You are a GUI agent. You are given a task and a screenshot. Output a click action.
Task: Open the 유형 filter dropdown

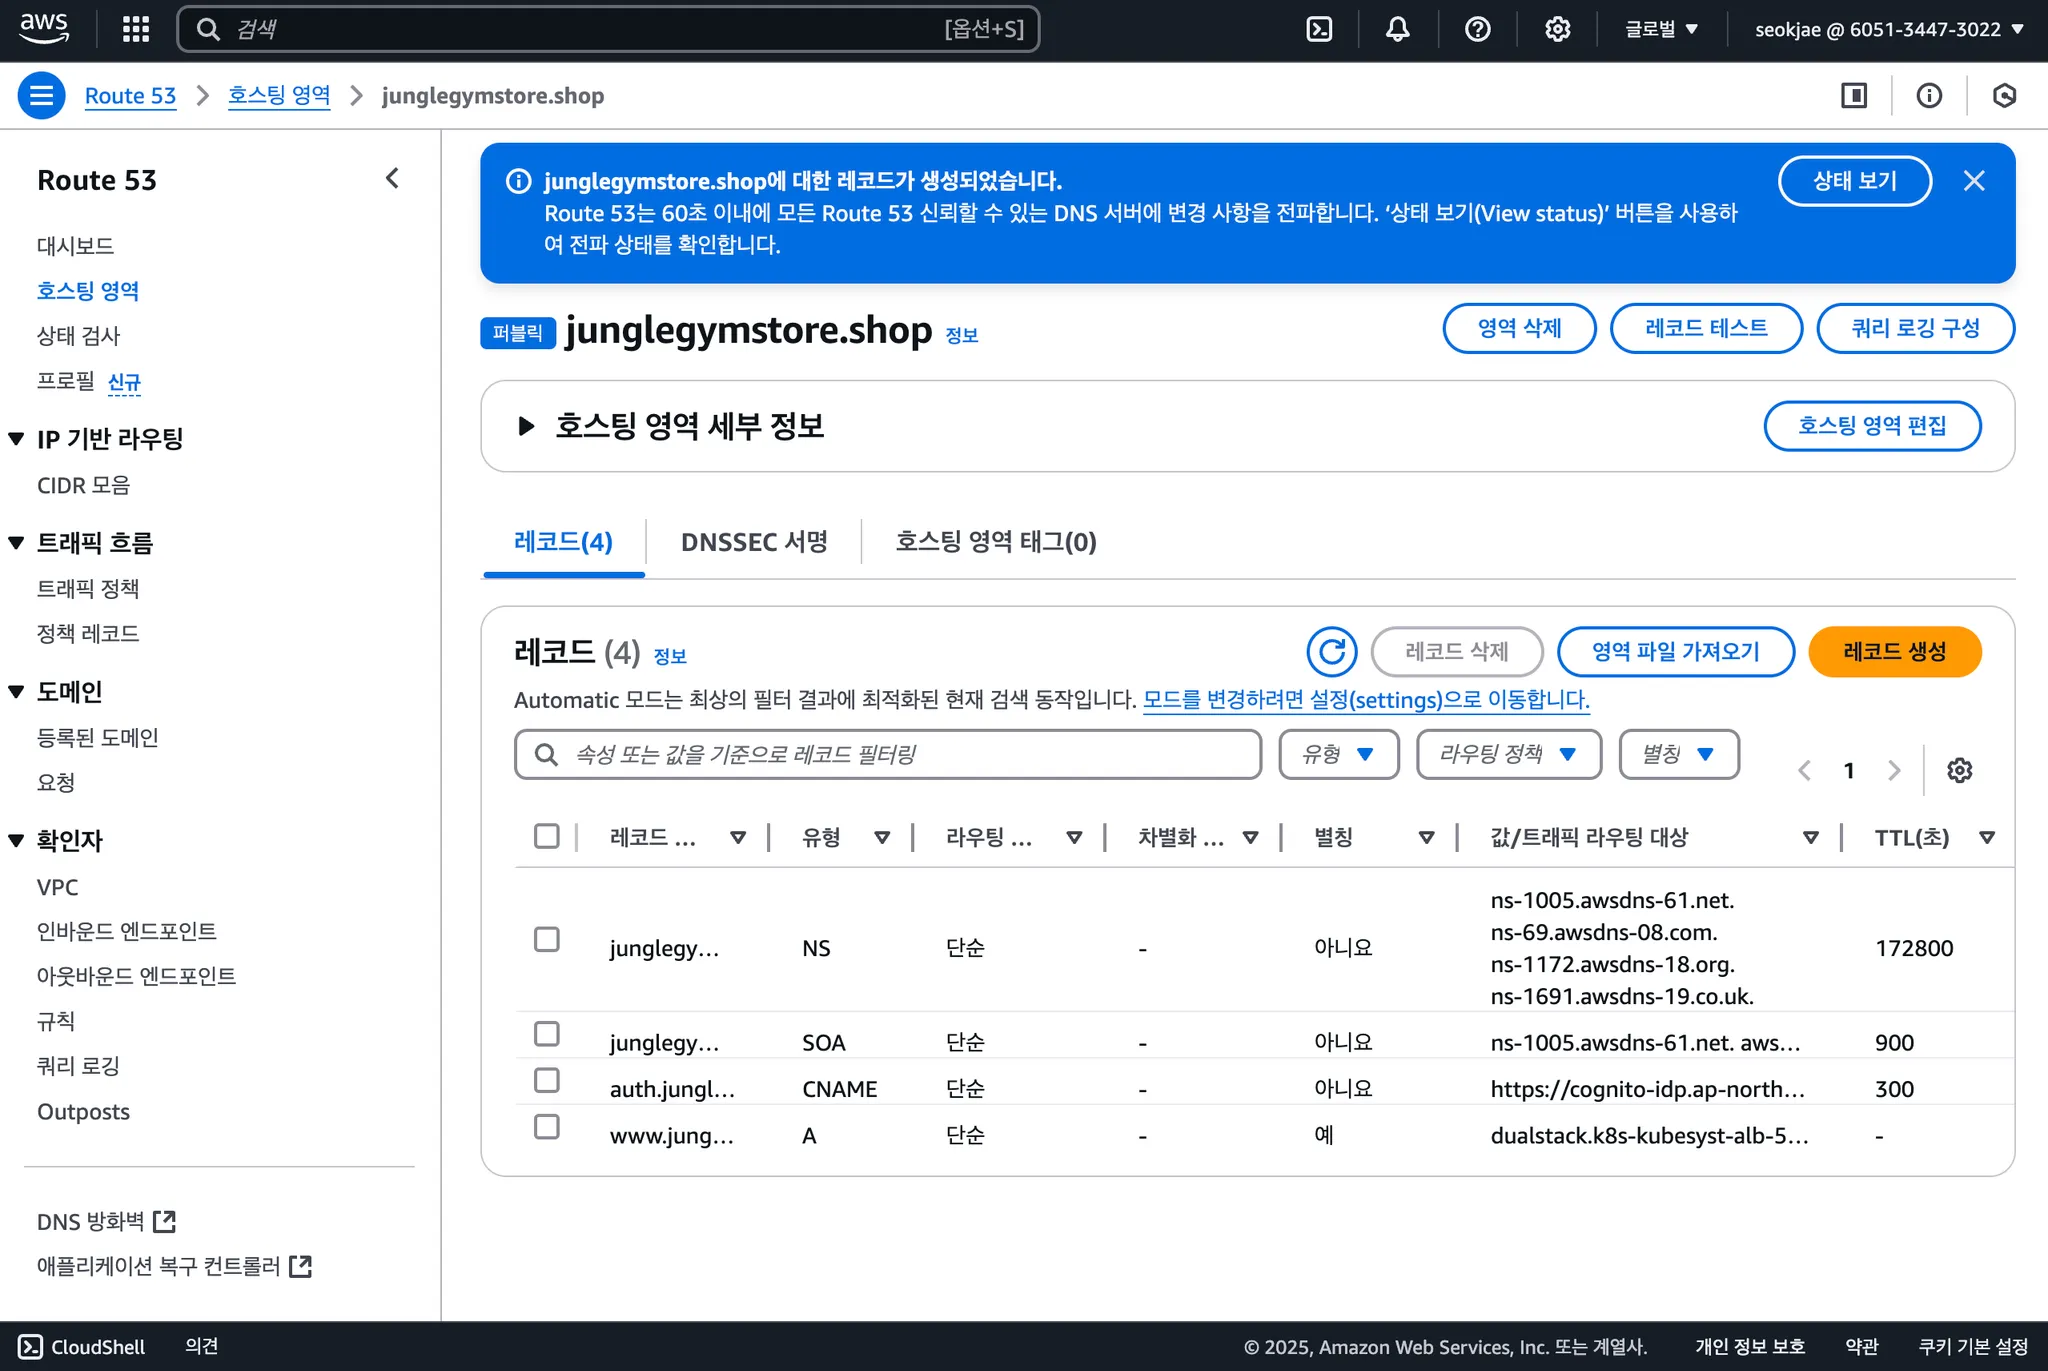point(1338,754)
